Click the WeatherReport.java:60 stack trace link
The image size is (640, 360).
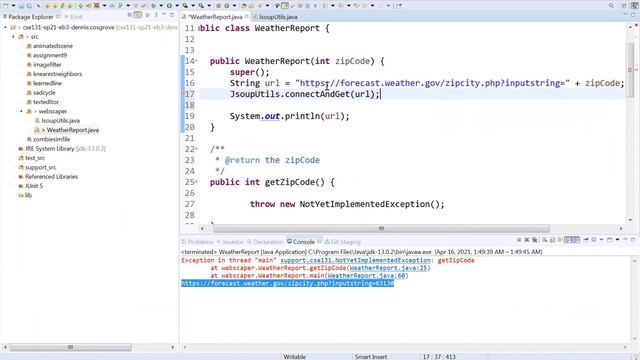367,276
